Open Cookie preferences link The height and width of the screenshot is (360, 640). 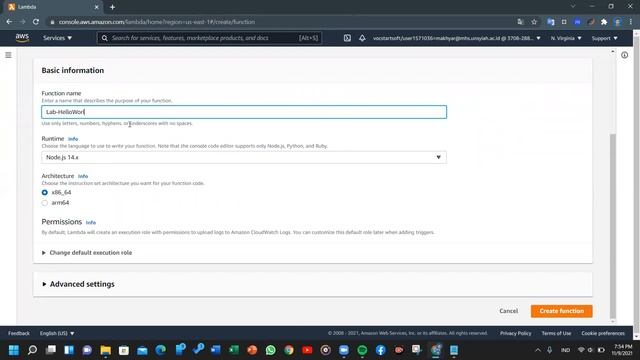click(603, 333)
